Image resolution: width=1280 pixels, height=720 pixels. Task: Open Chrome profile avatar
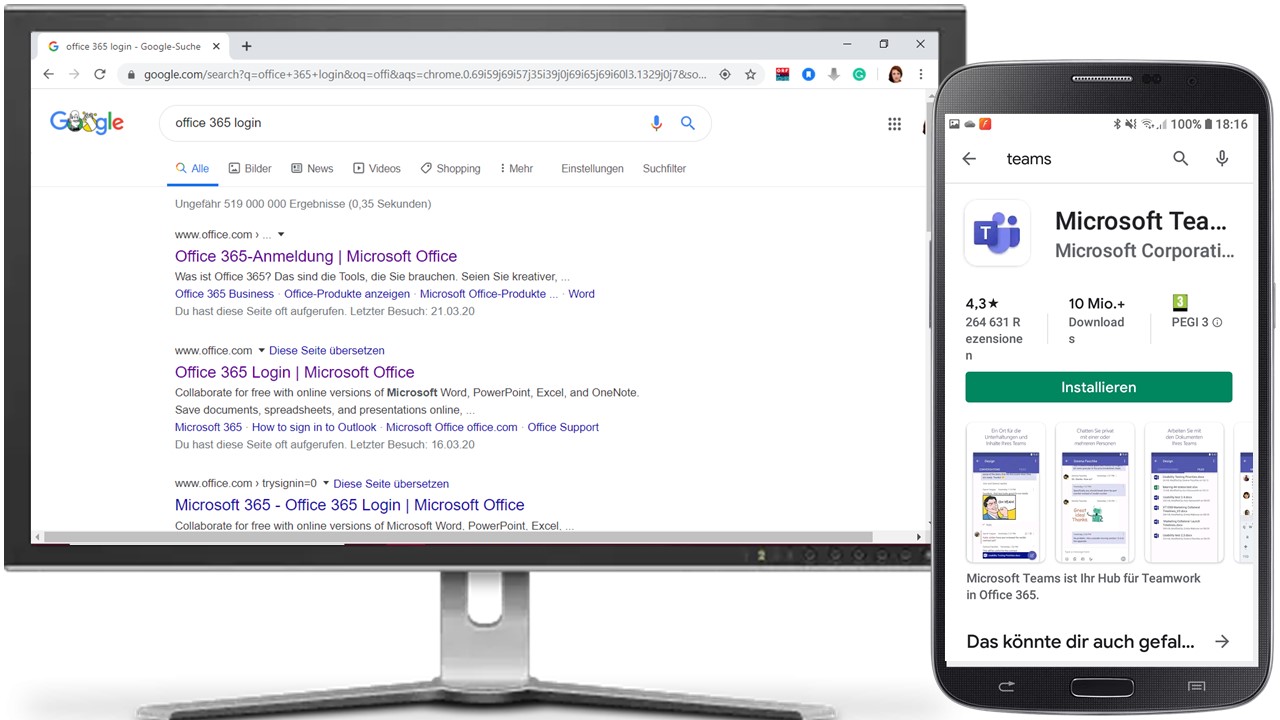pos(895,74)
